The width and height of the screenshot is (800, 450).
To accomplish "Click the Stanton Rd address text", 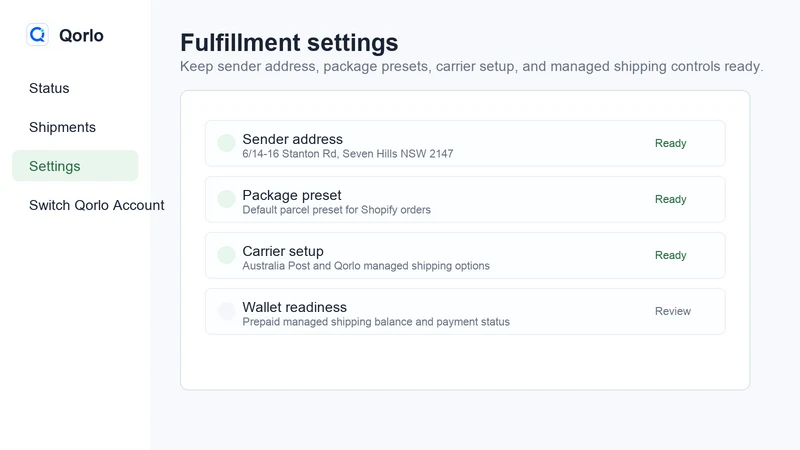I will (x=347, y=154).
